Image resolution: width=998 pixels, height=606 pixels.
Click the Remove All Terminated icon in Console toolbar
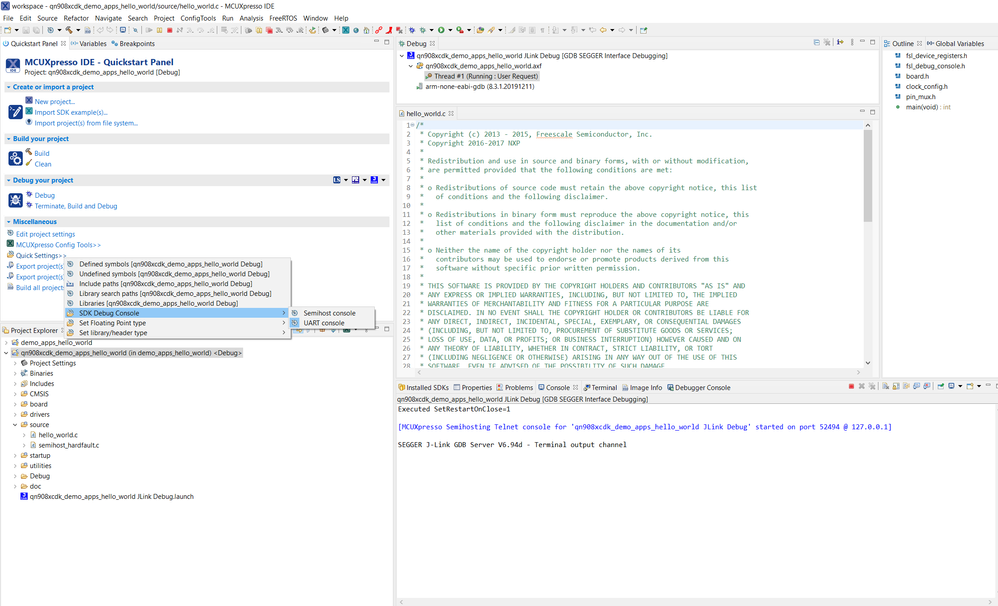pyautogui.click(x=872, y=386)
